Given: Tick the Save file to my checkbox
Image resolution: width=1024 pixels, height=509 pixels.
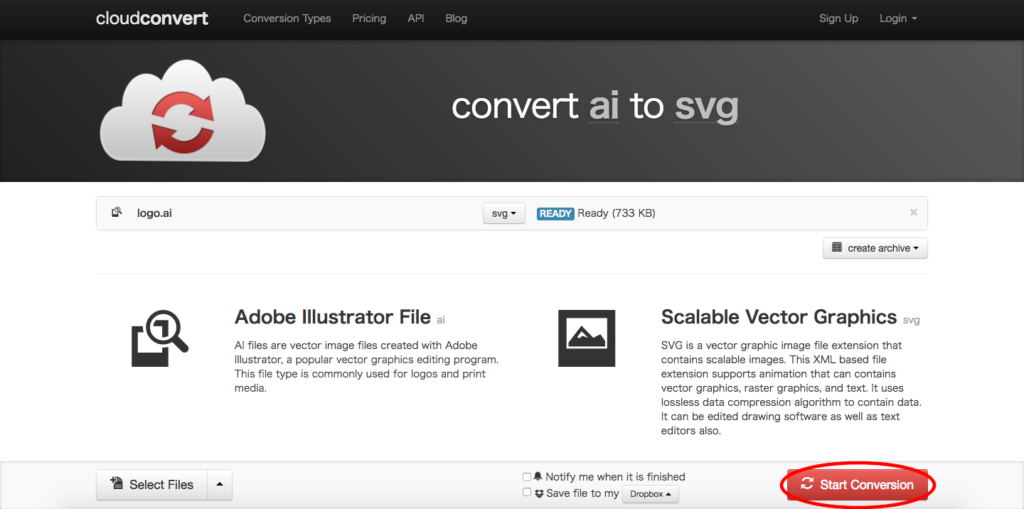Looking at the screenshot, I should click(x=527, y=493).
